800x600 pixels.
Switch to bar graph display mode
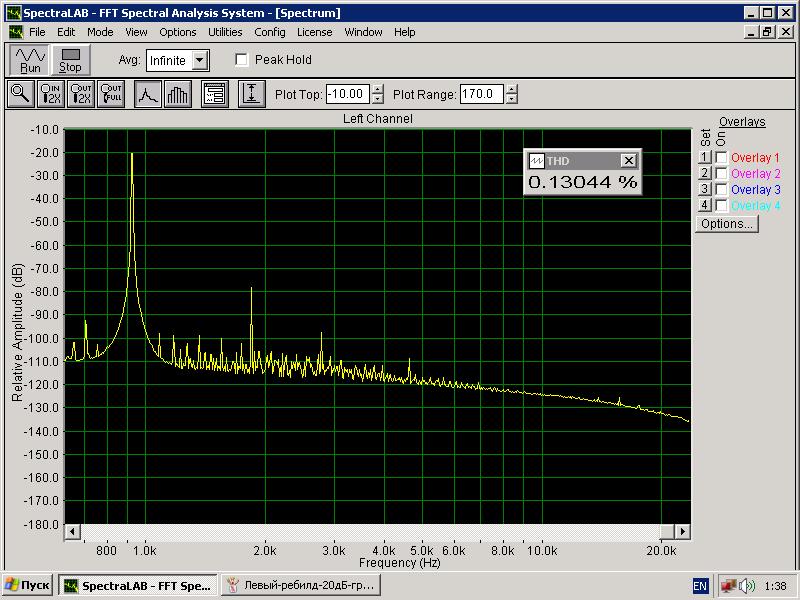(177, 94)
